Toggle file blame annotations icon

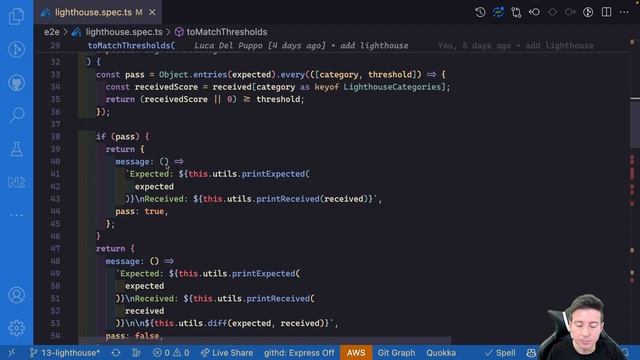pyautogui.click(x=588, y=12)
